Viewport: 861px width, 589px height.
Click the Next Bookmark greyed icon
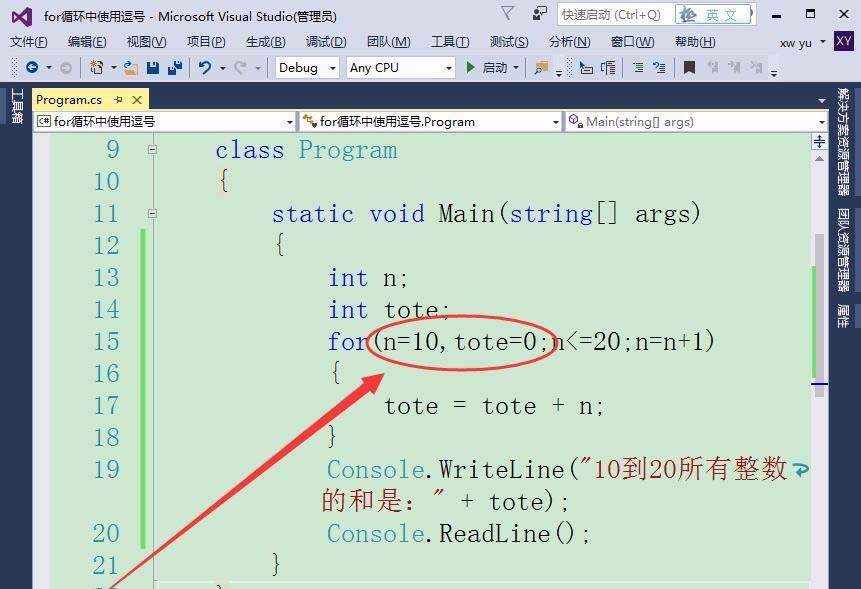[x=734, y=68]
